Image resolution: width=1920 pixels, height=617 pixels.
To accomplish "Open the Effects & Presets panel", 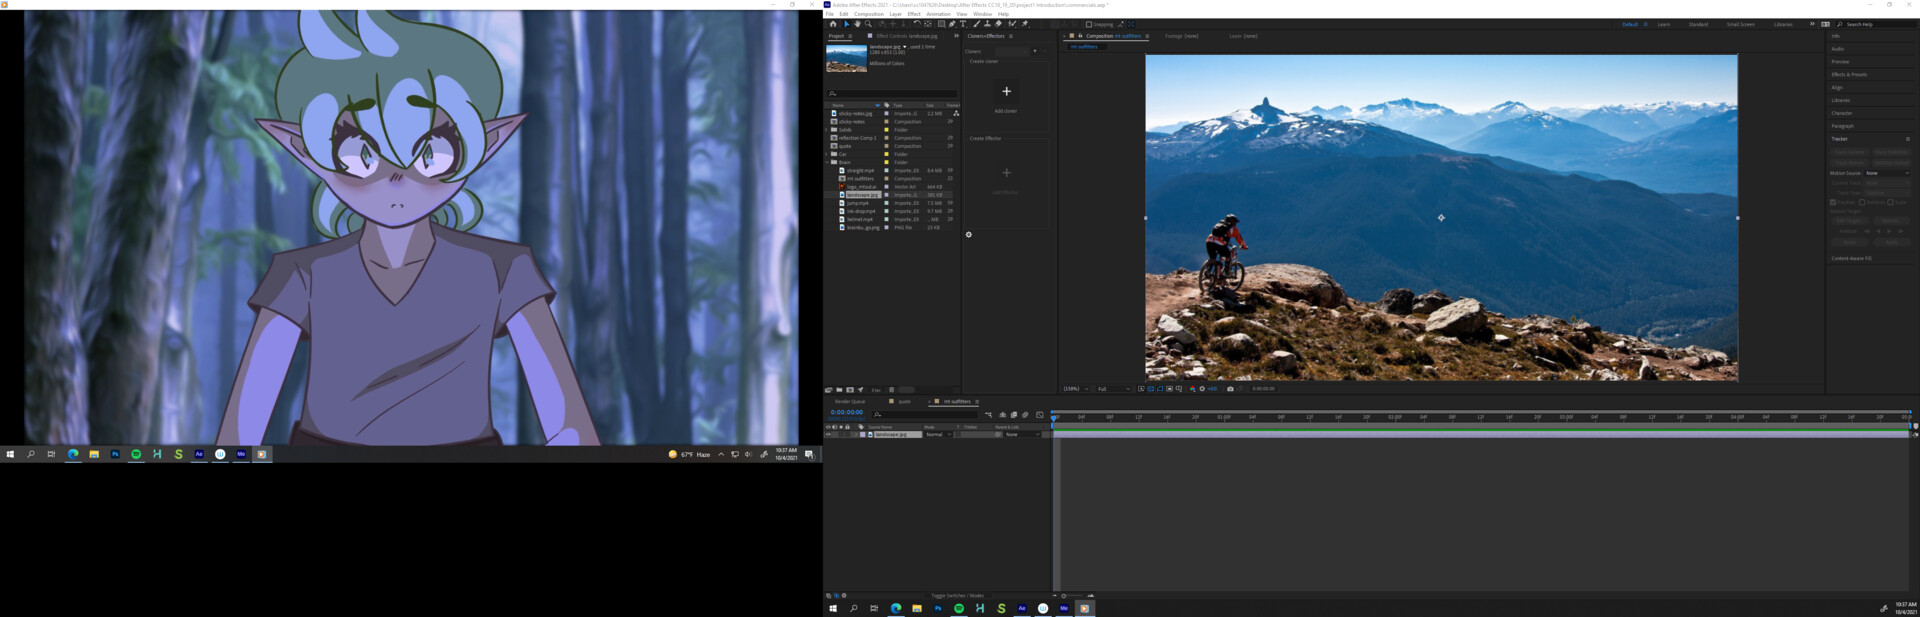I will (1849, 75).
